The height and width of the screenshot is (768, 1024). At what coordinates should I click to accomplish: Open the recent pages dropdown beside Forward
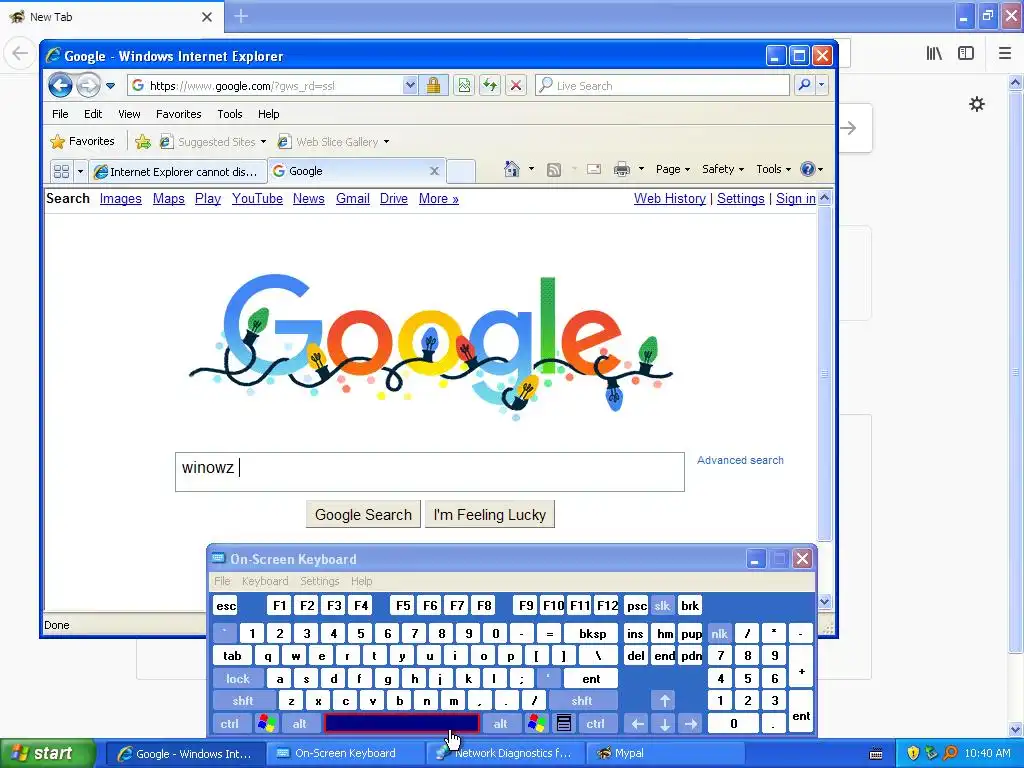110,86
